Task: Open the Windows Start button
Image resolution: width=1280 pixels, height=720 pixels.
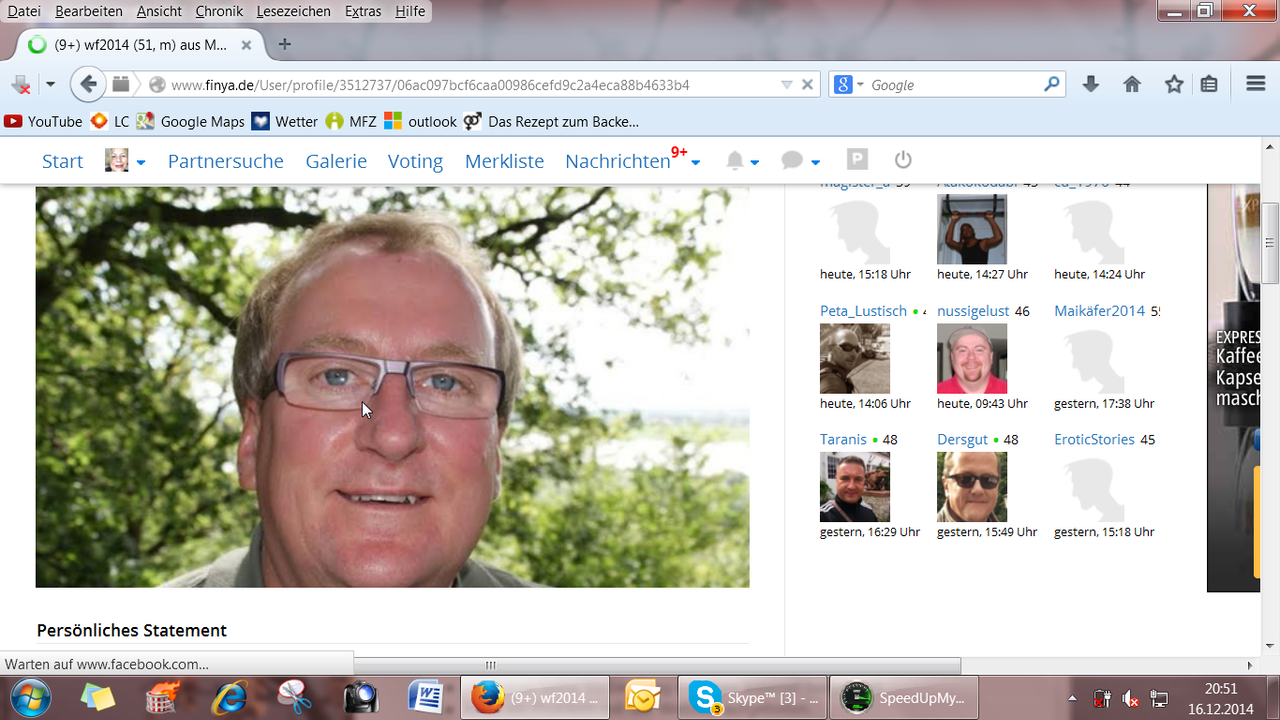Action: pos(30,697)
